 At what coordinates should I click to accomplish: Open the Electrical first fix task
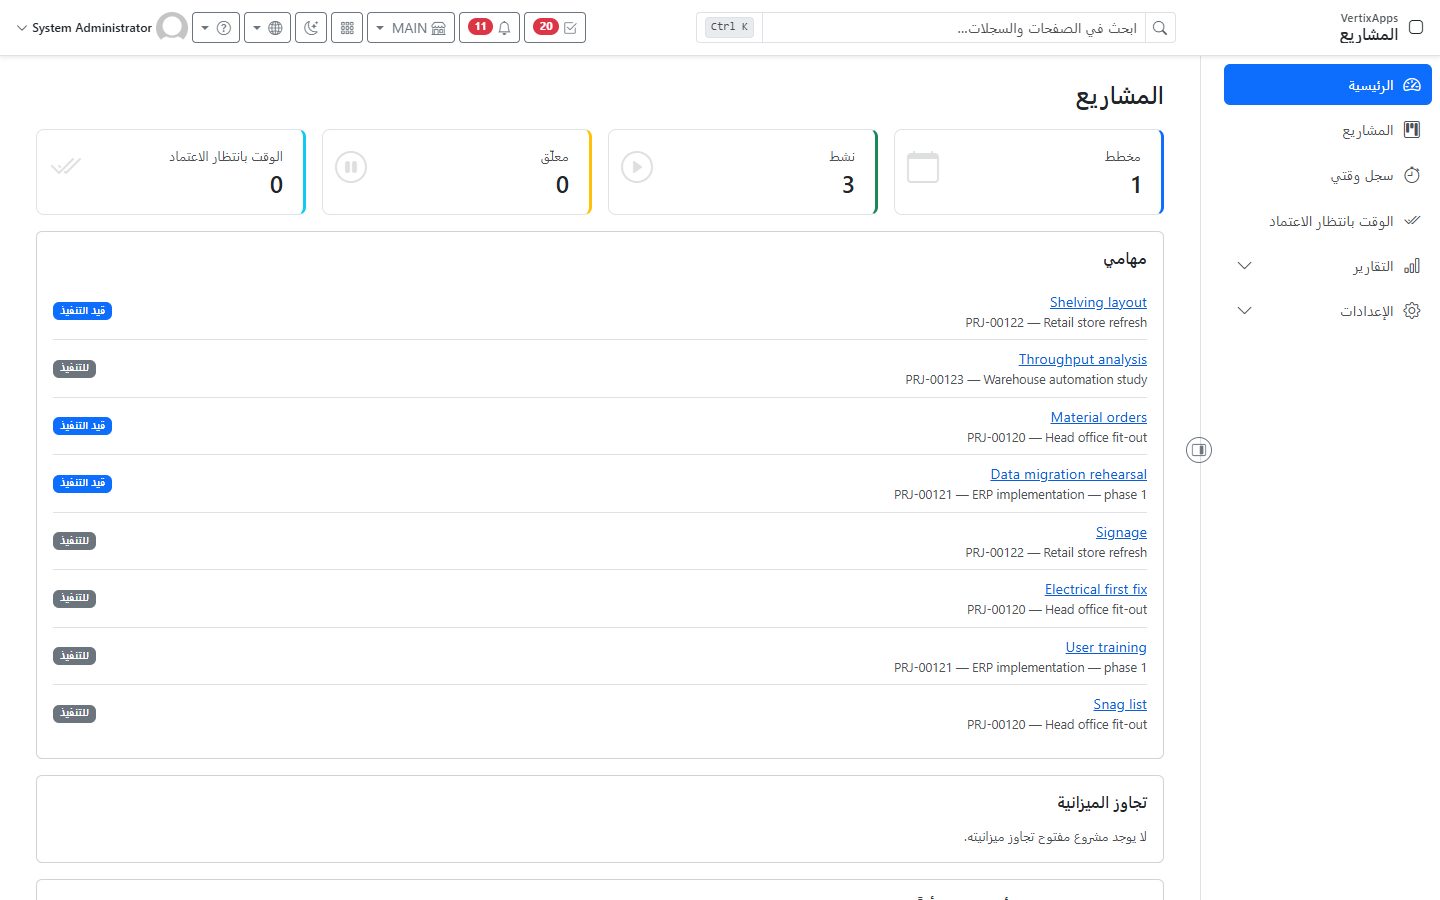[1095, 589]
